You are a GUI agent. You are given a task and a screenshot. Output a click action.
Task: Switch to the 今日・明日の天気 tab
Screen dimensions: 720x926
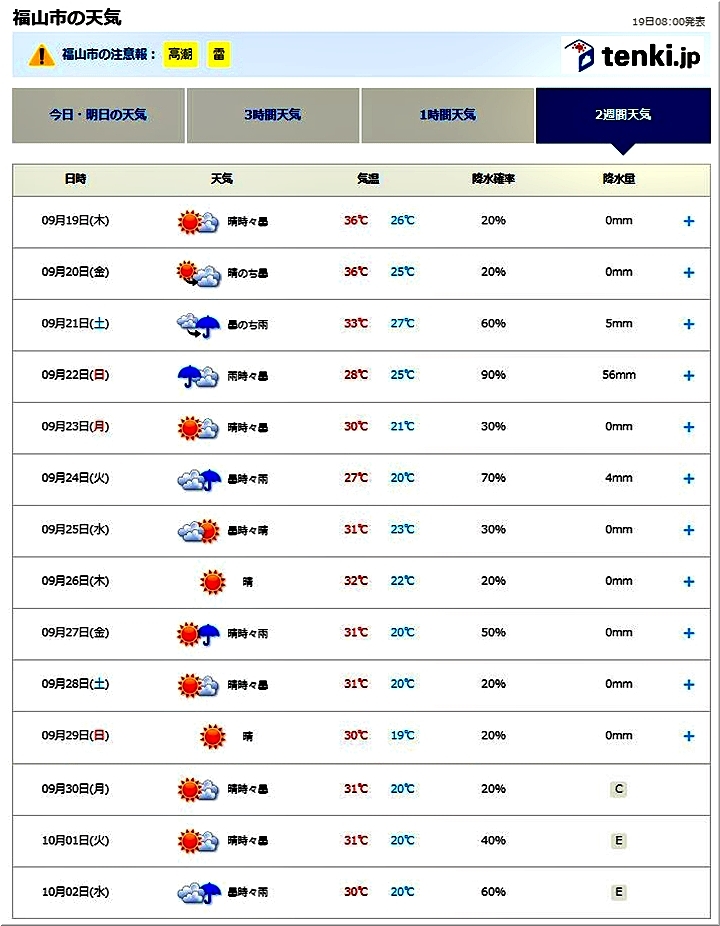pyautogui.click(x=98, y=115)
